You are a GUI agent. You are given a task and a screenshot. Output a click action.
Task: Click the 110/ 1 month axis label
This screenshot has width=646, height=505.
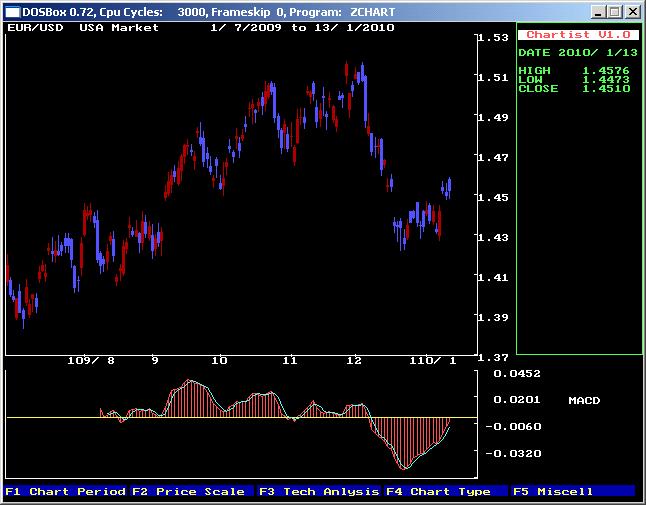[433, 361]
